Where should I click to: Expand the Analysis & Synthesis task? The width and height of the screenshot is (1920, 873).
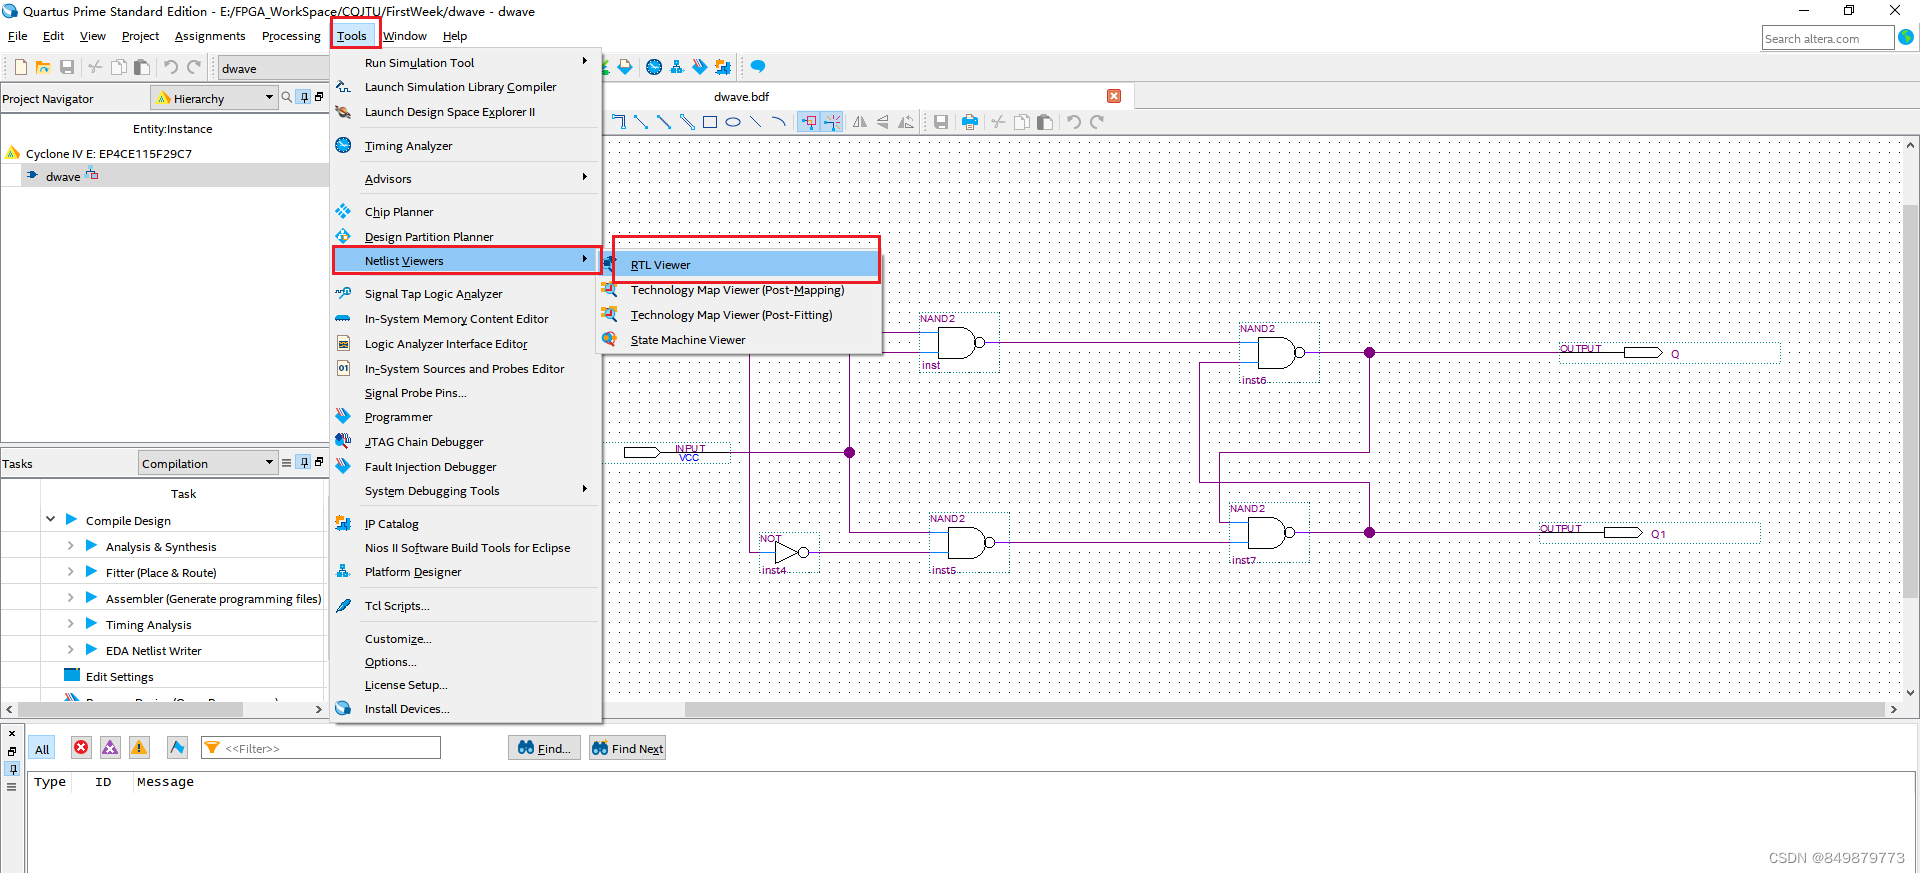click(70, 546)
